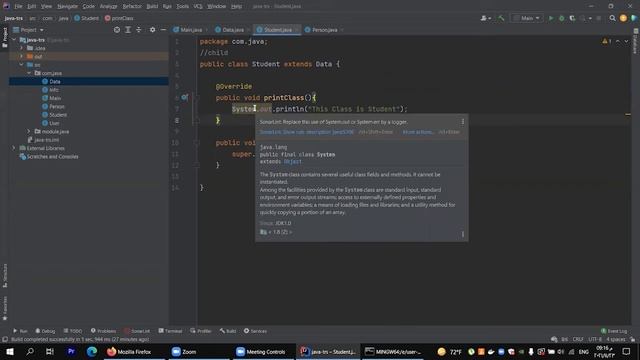Click More actions link in popup
Image resolution: width=640 pixels, height=360 pixels.
coord(418,132)
